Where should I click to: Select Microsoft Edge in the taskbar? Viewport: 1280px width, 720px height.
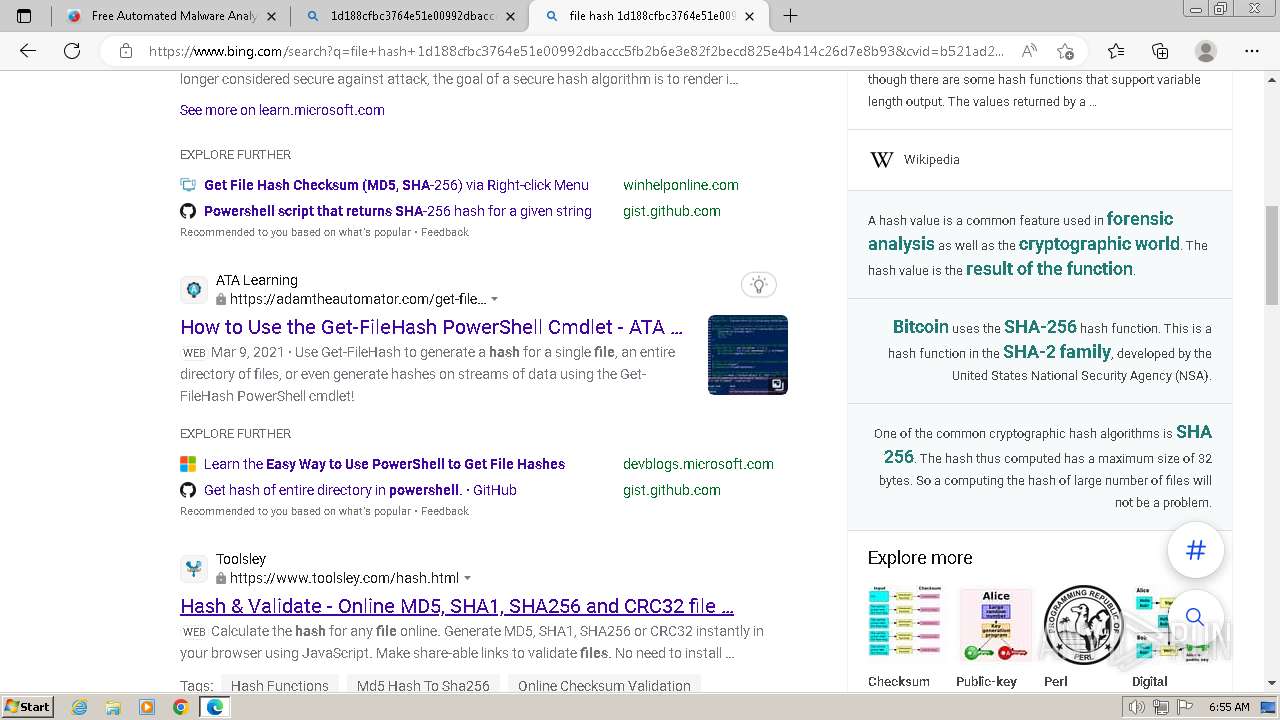[x=214, y=707]
